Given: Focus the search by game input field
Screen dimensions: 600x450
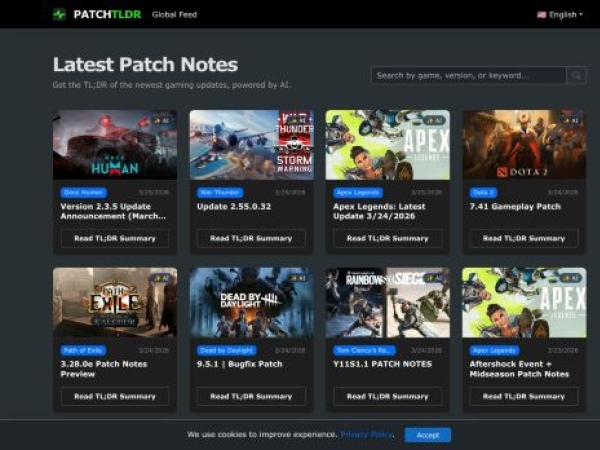Looking at the screenshot, I should (469, 75).
